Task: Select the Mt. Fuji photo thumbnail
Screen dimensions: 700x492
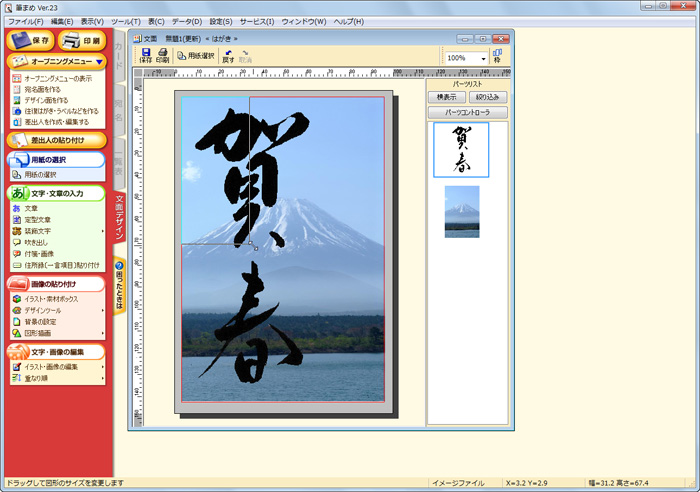Action: [462, 211]
